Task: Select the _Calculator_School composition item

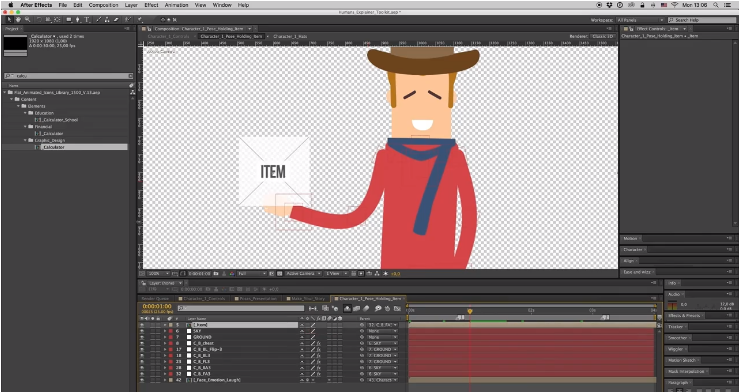Action: 58,120
